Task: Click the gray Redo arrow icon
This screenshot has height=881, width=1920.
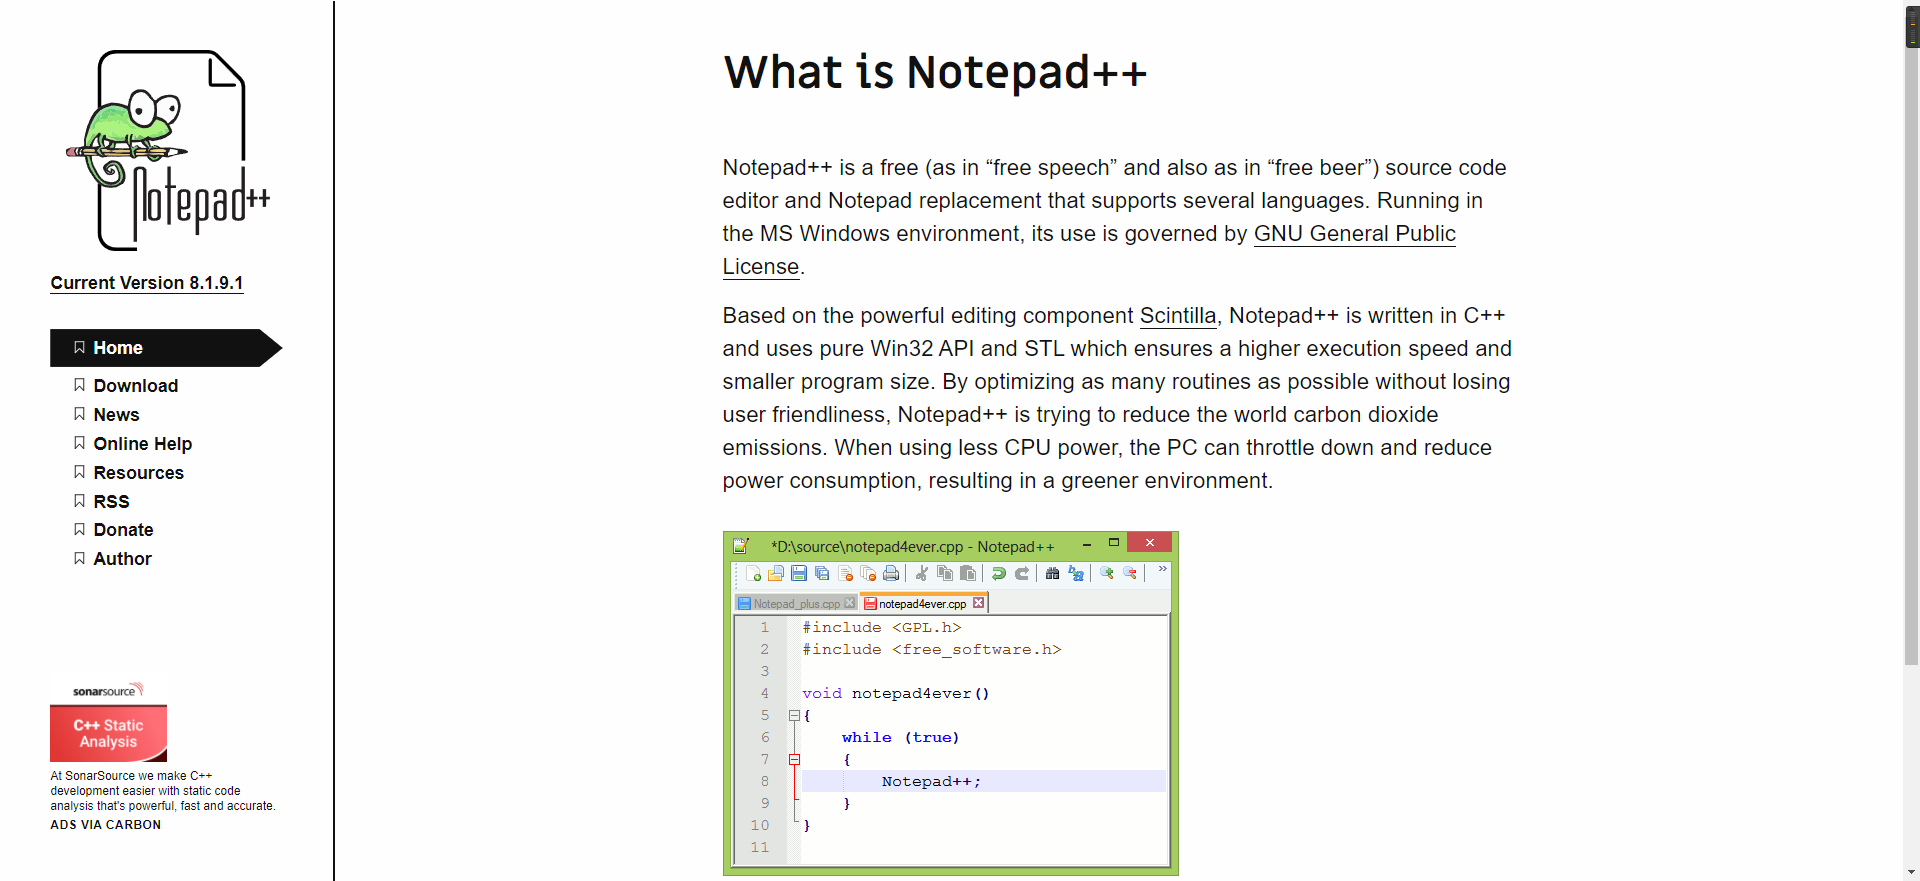Action: 1021,573
